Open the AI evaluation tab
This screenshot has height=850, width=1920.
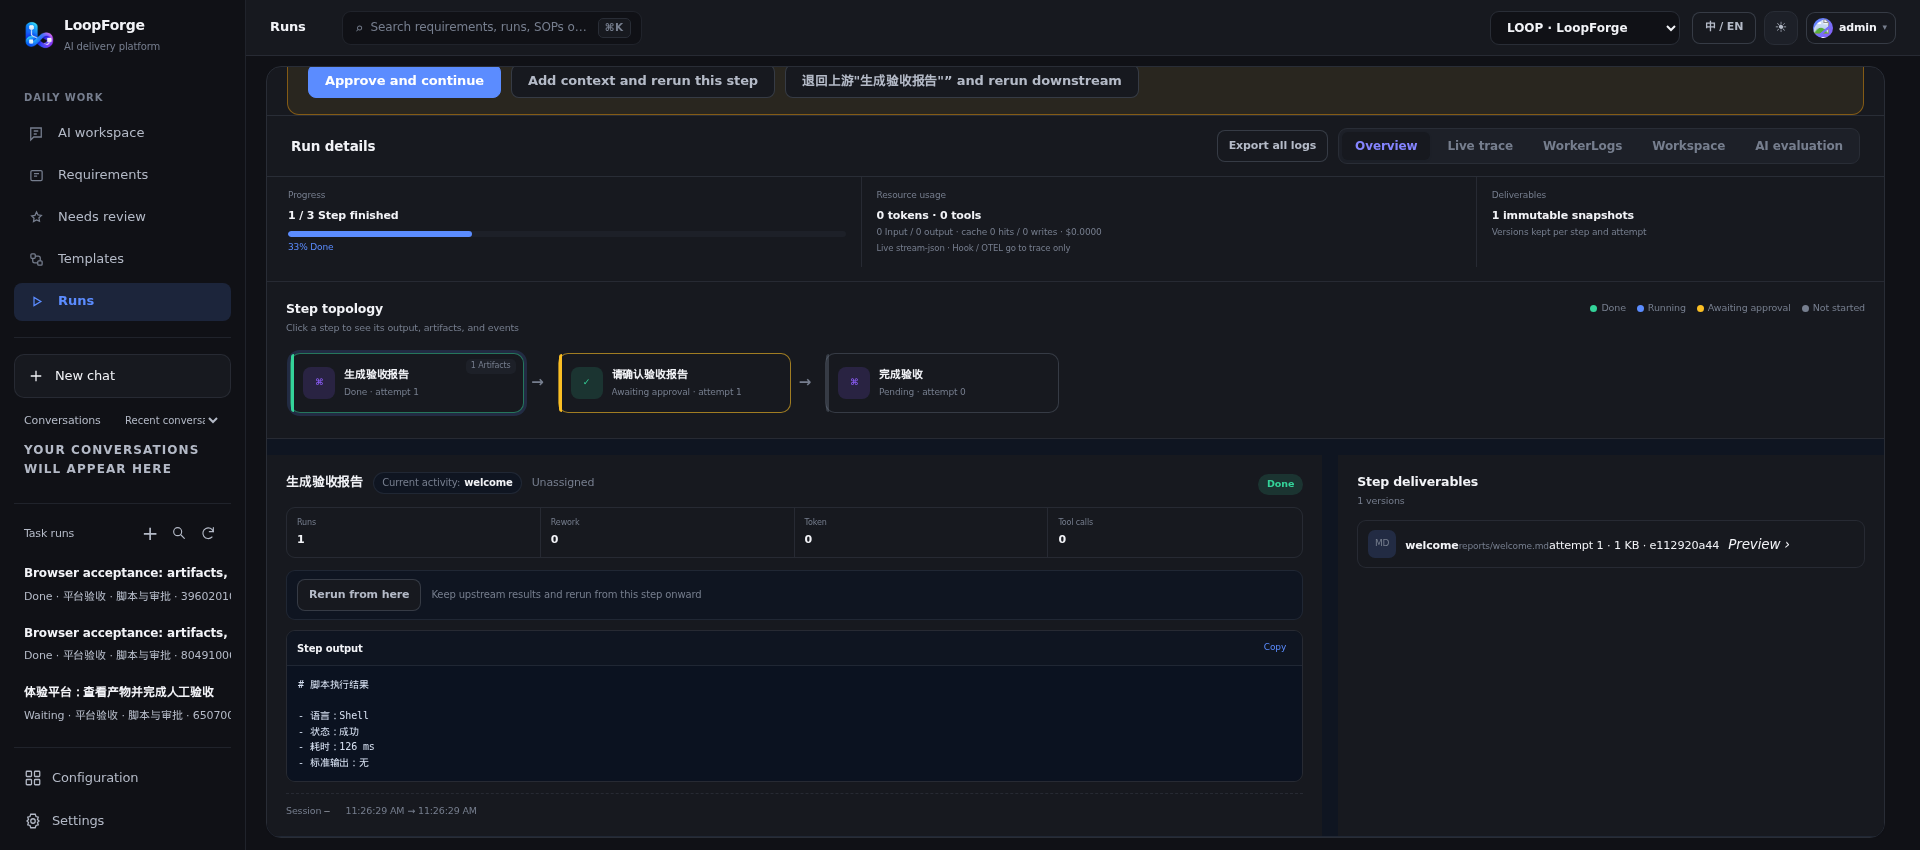[1798, 146]
